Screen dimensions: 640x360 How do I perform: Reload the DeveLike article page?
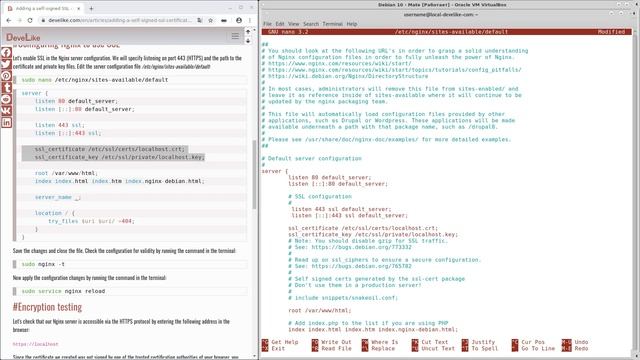tap(30, 20)
